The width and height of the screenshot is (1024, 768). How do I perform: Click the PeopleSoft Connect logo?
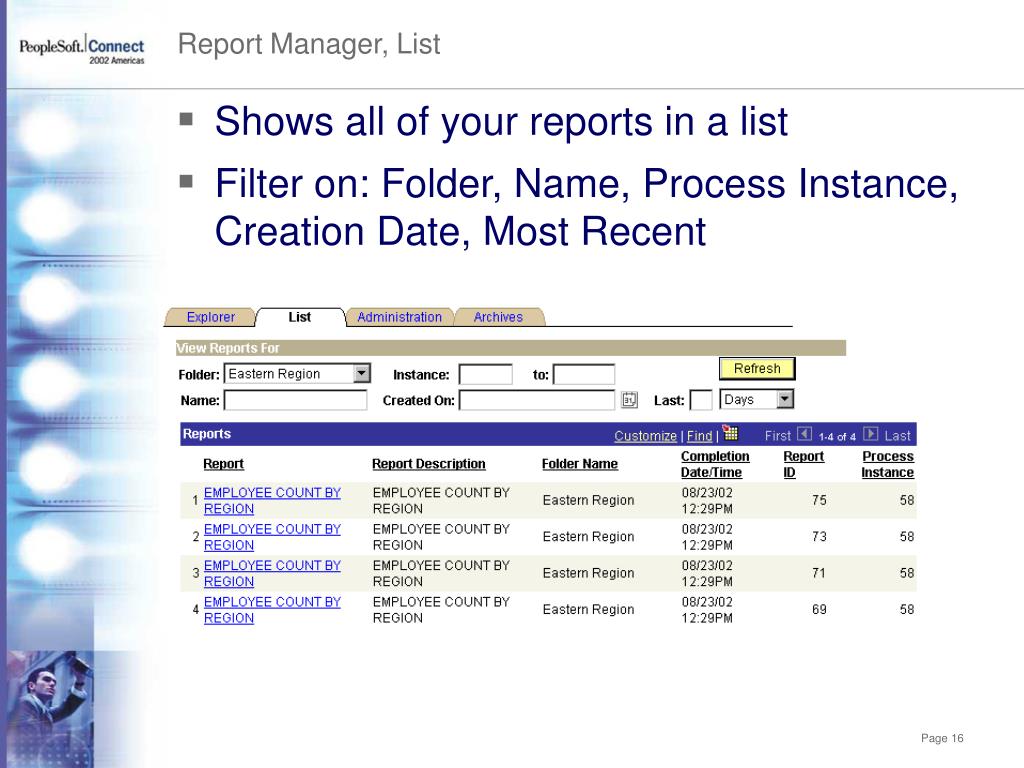(82, 50)
